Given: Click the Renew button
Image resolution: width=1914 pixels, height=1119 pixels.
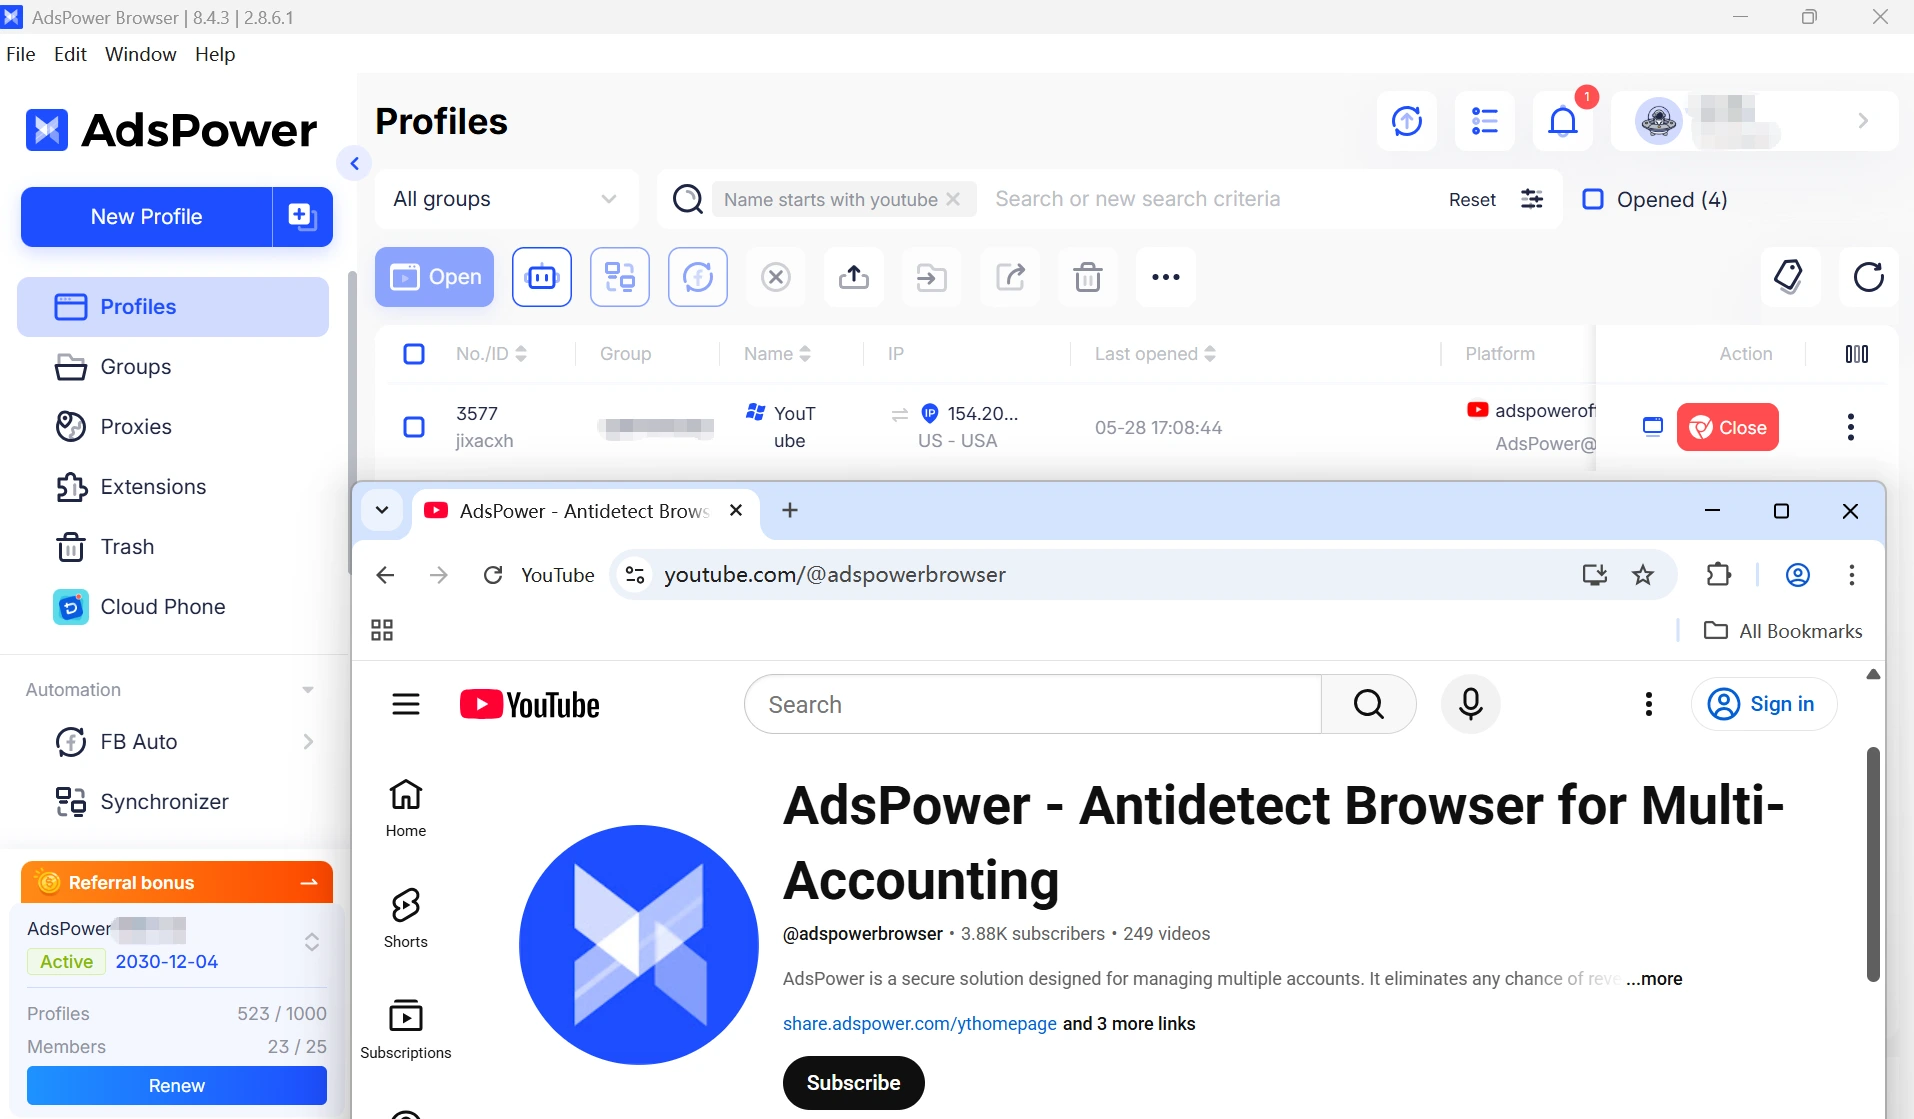Looking at the screenshot, I should coord(177,1085).
